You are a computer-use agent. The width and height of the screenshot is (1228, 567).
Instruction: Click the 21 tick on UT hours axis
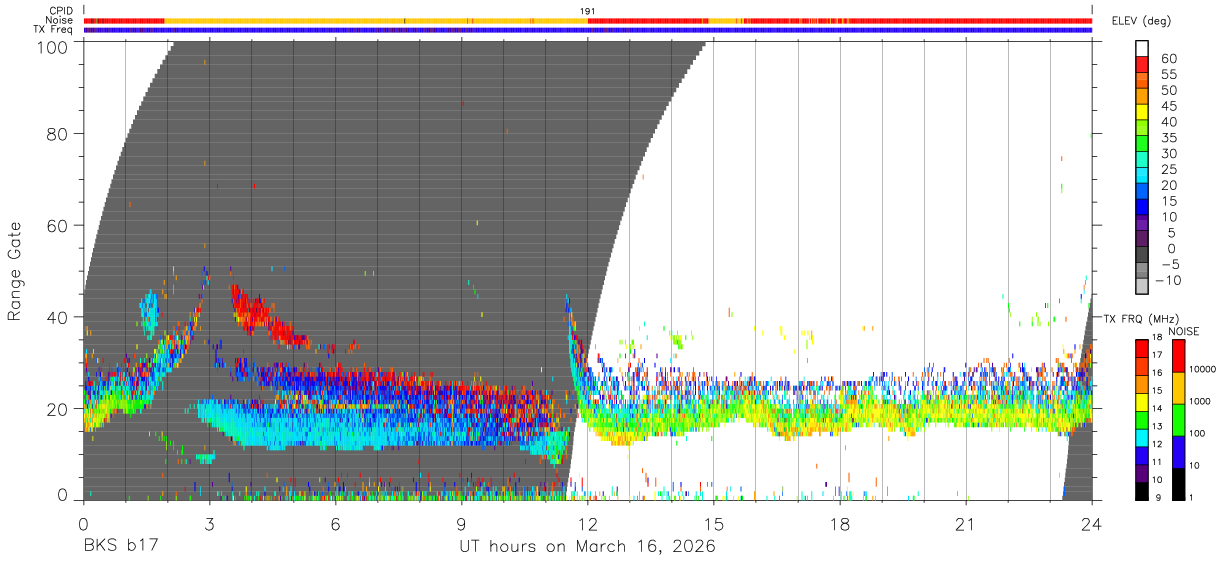(x=966, y=523)
